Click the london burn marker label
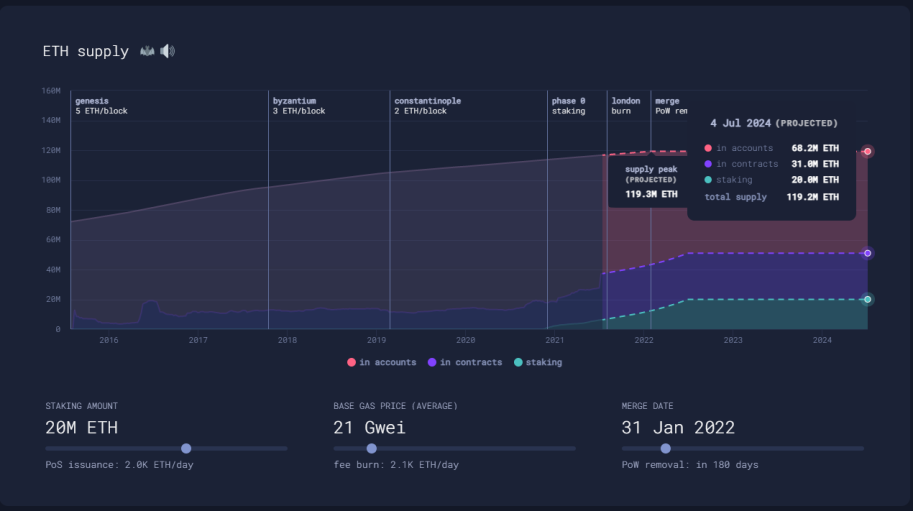 [625, 106]
